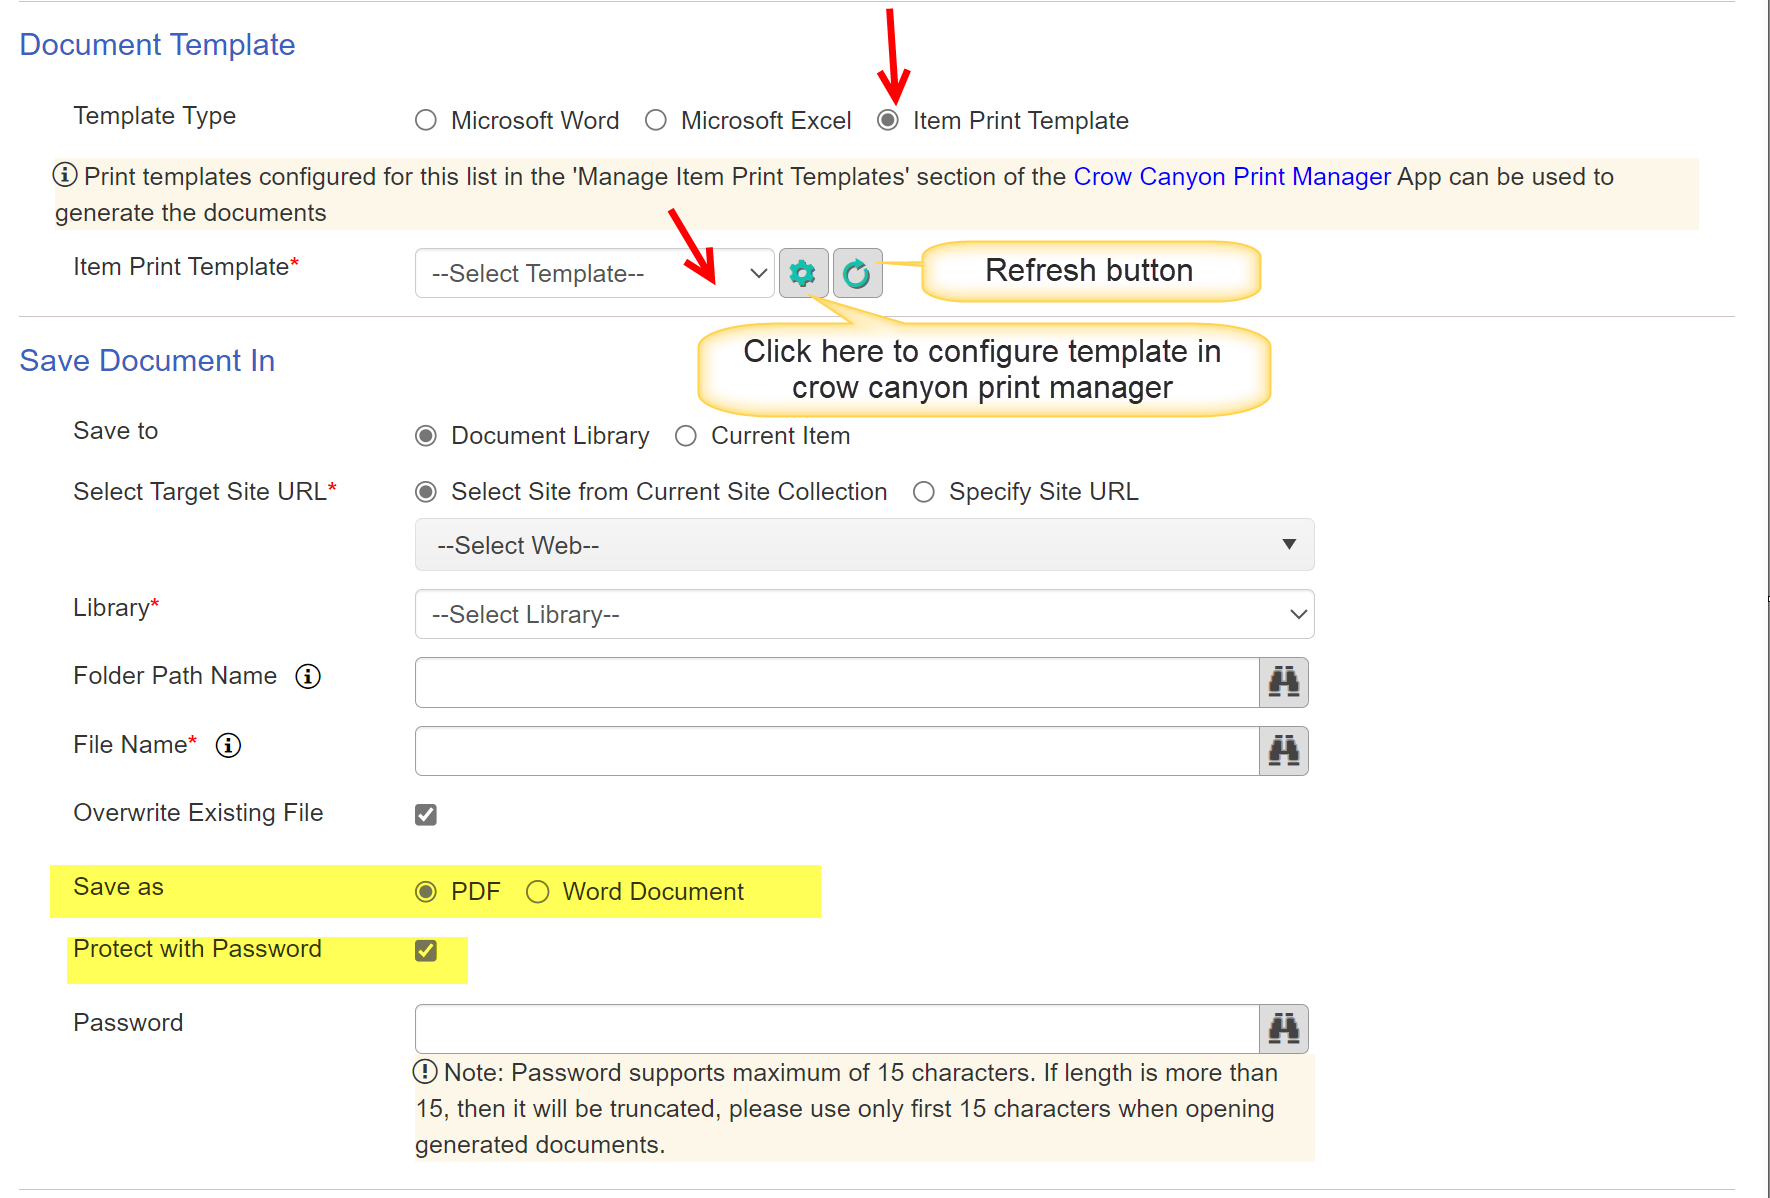Open lookup binoculars for Password field
The width and height of the screenshot is (1770, 1198).
[1284, 1028]
